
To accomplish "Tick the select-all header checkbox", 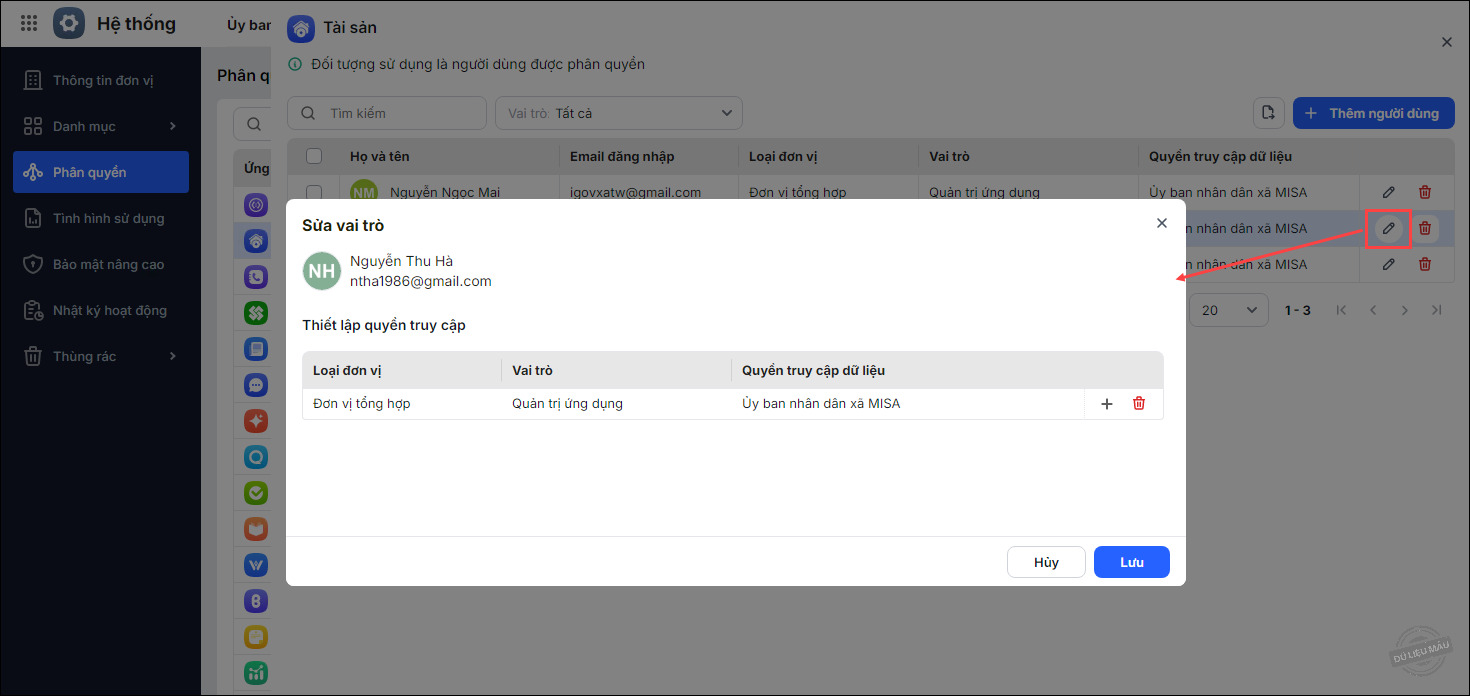I will [314, 156].
